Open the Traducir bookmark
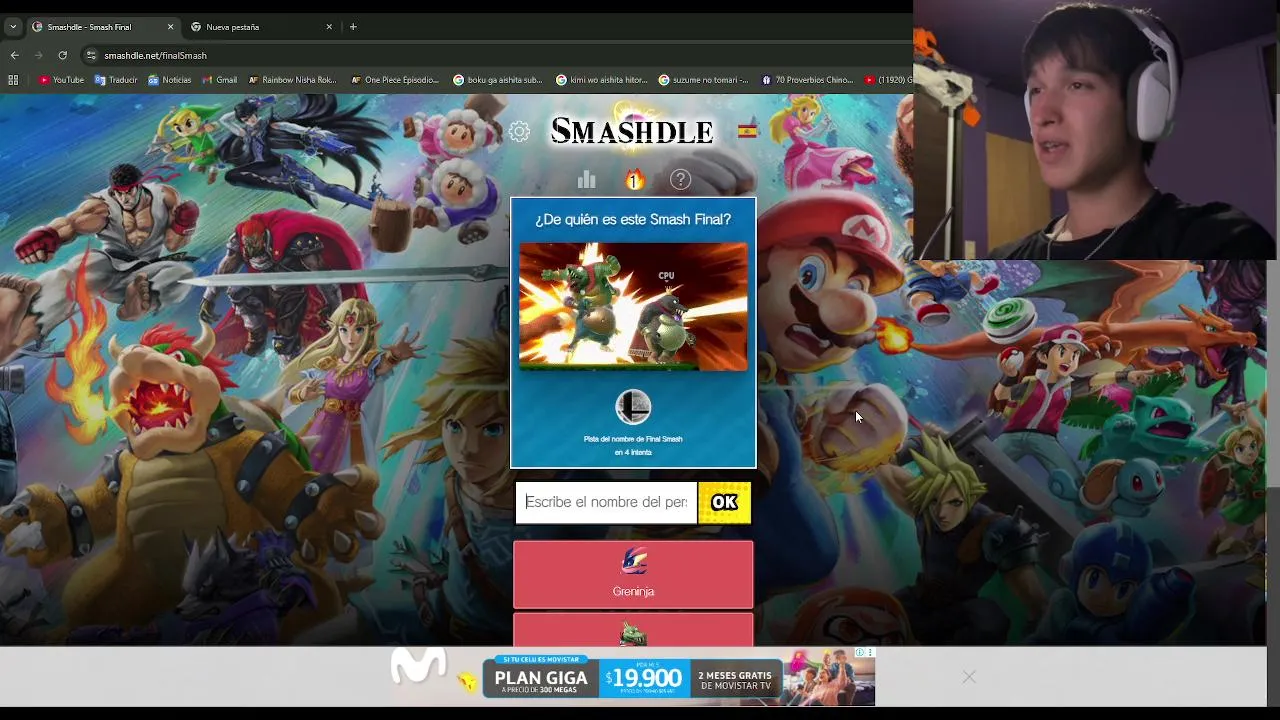 (x=116, y=80)
